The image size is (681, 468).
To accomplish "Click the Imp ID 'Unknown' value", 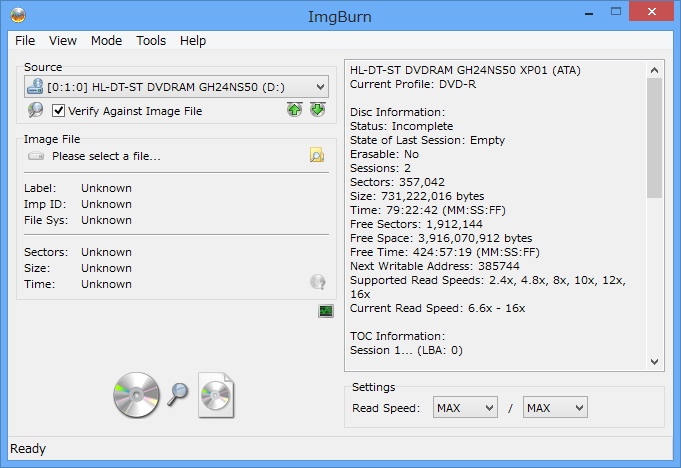I will 106,204.
